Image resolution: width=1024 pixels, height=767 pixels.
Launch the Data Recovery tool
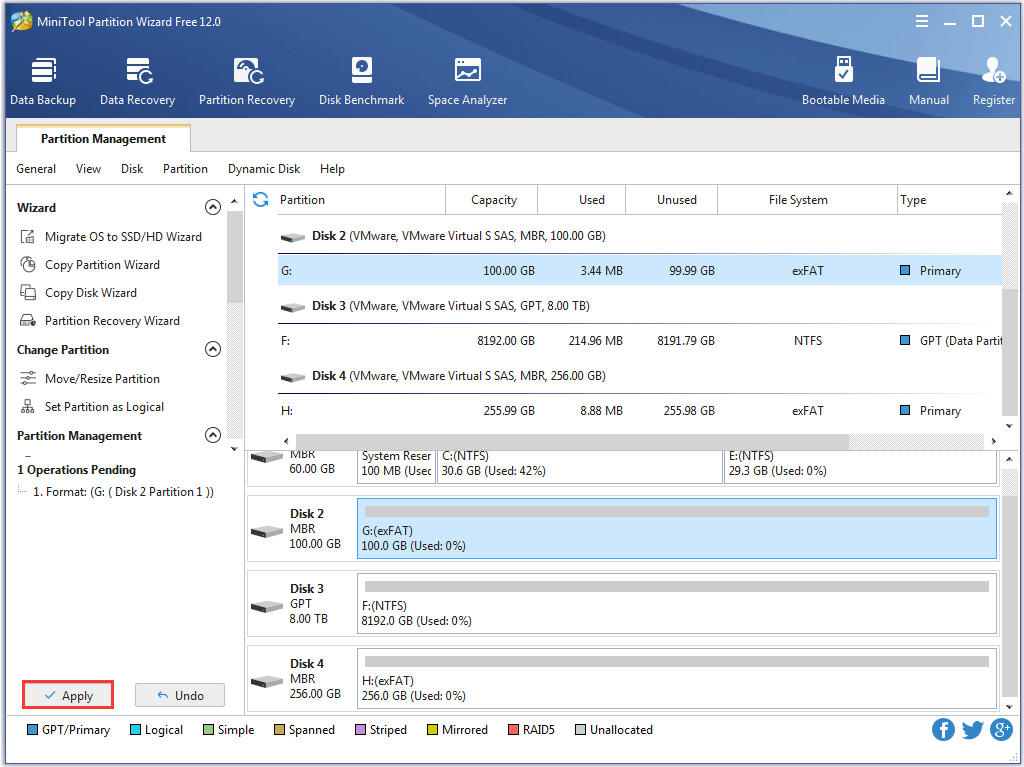(137, 82)
